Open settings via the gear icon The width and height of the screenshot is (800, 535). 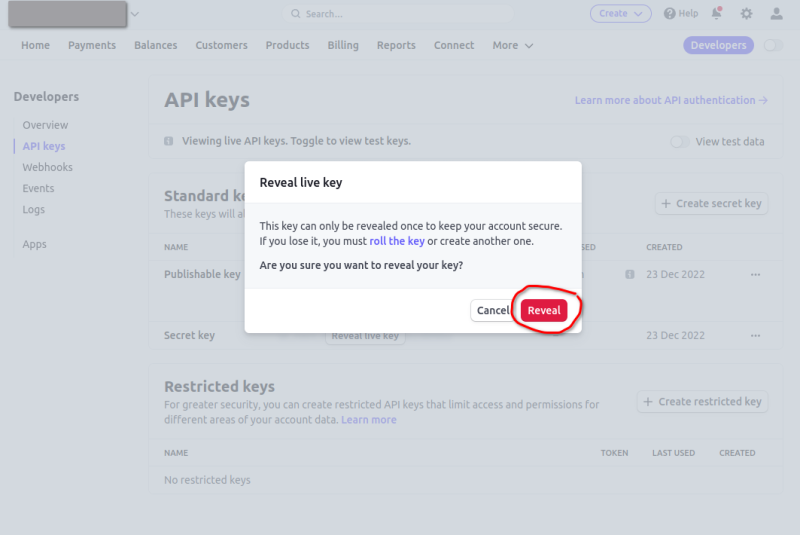point(746,14)
